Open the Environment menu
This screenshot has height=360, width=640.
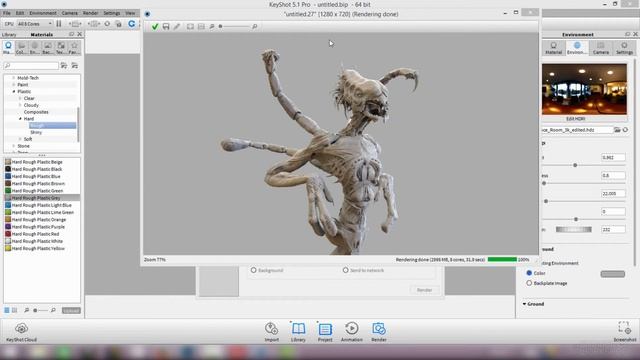click(43, 13)
